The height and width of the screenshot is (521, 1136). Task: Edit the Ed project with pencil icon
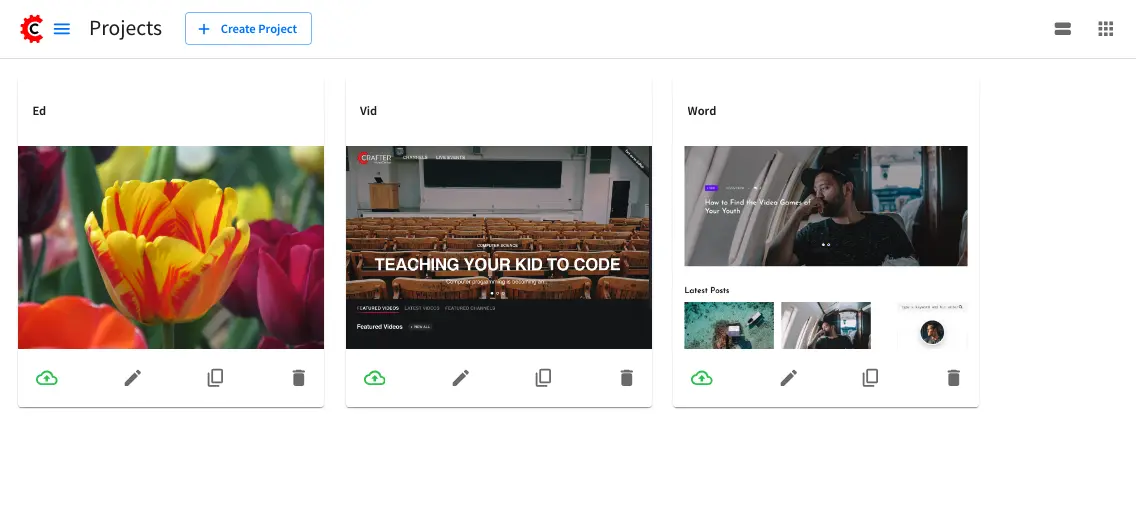point(133,378)
